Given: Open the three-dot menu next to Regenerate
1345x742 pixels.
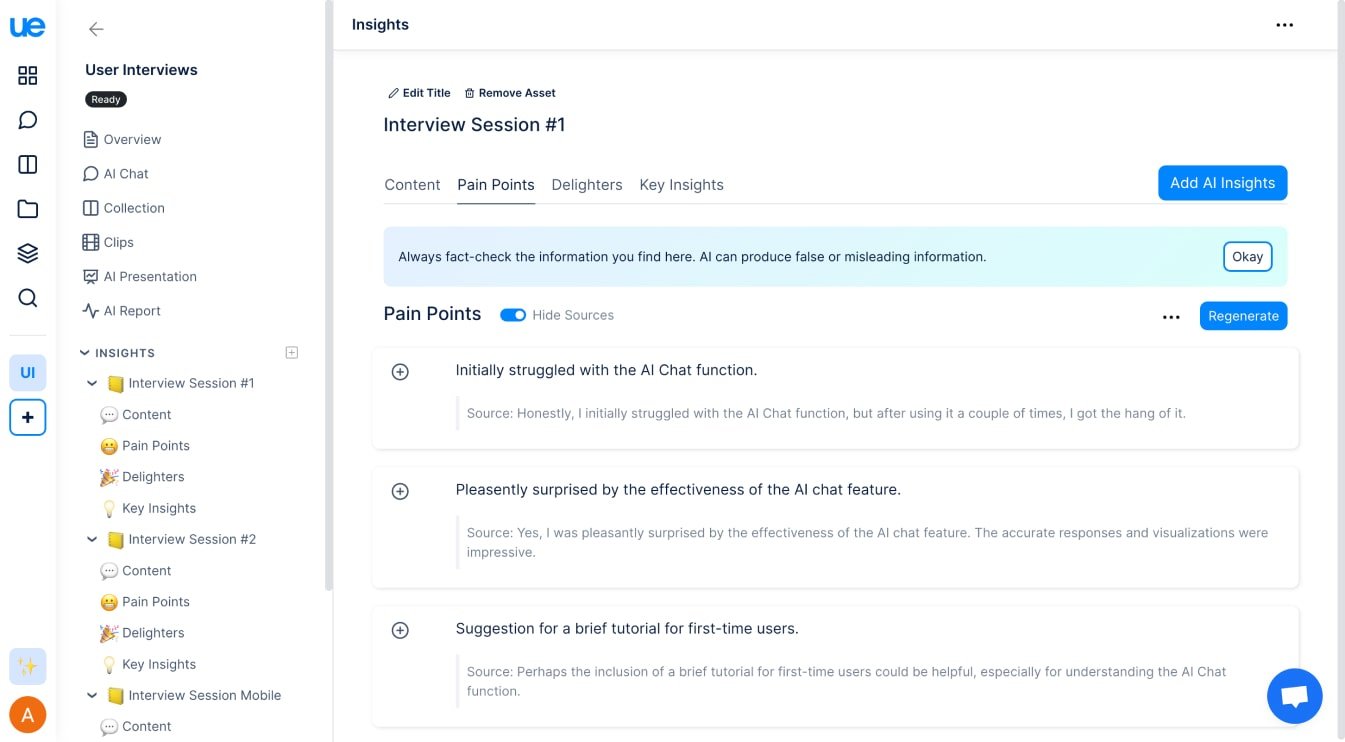Looking at the screenshot, I should (1171, 317).
